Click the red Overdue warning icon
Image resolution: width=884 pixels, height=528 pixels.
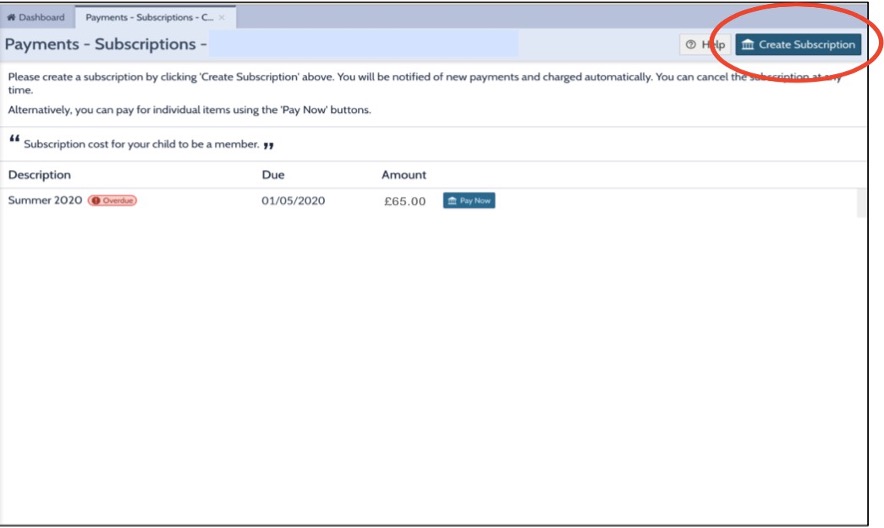click(x=96, y=201)
